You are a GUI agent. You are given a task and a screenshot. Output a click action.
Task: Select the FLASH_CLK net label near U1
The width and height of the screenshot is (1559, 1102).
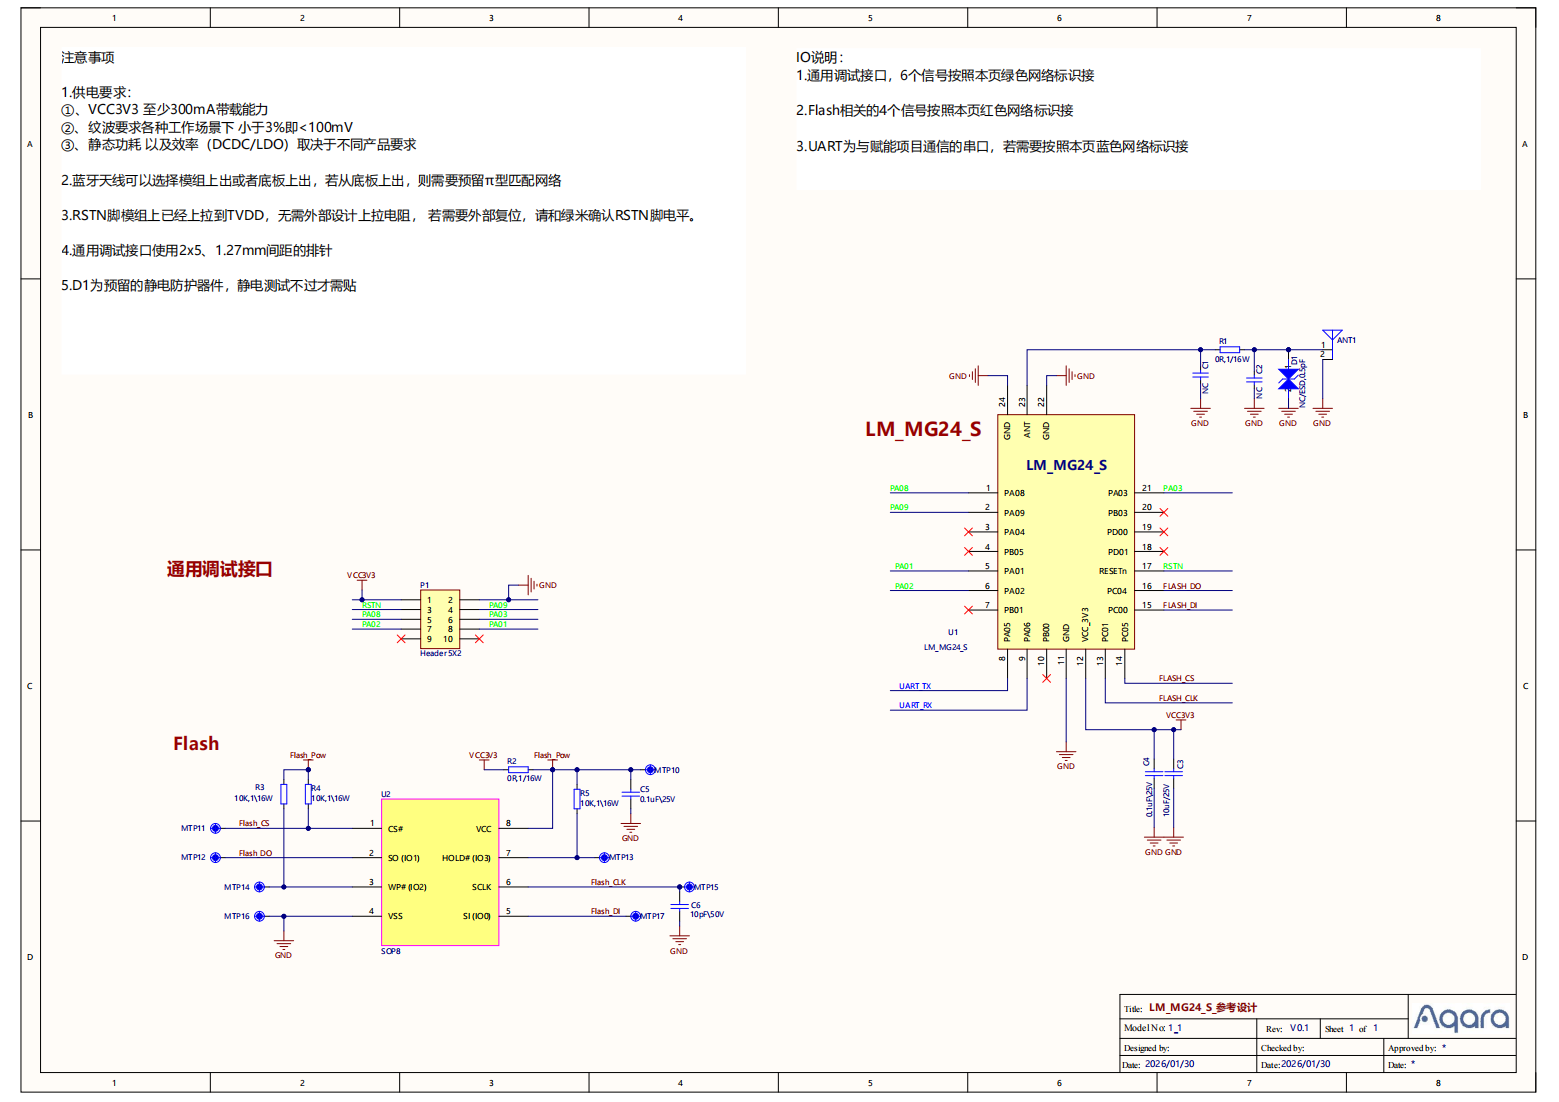[x=1178, y=698]
